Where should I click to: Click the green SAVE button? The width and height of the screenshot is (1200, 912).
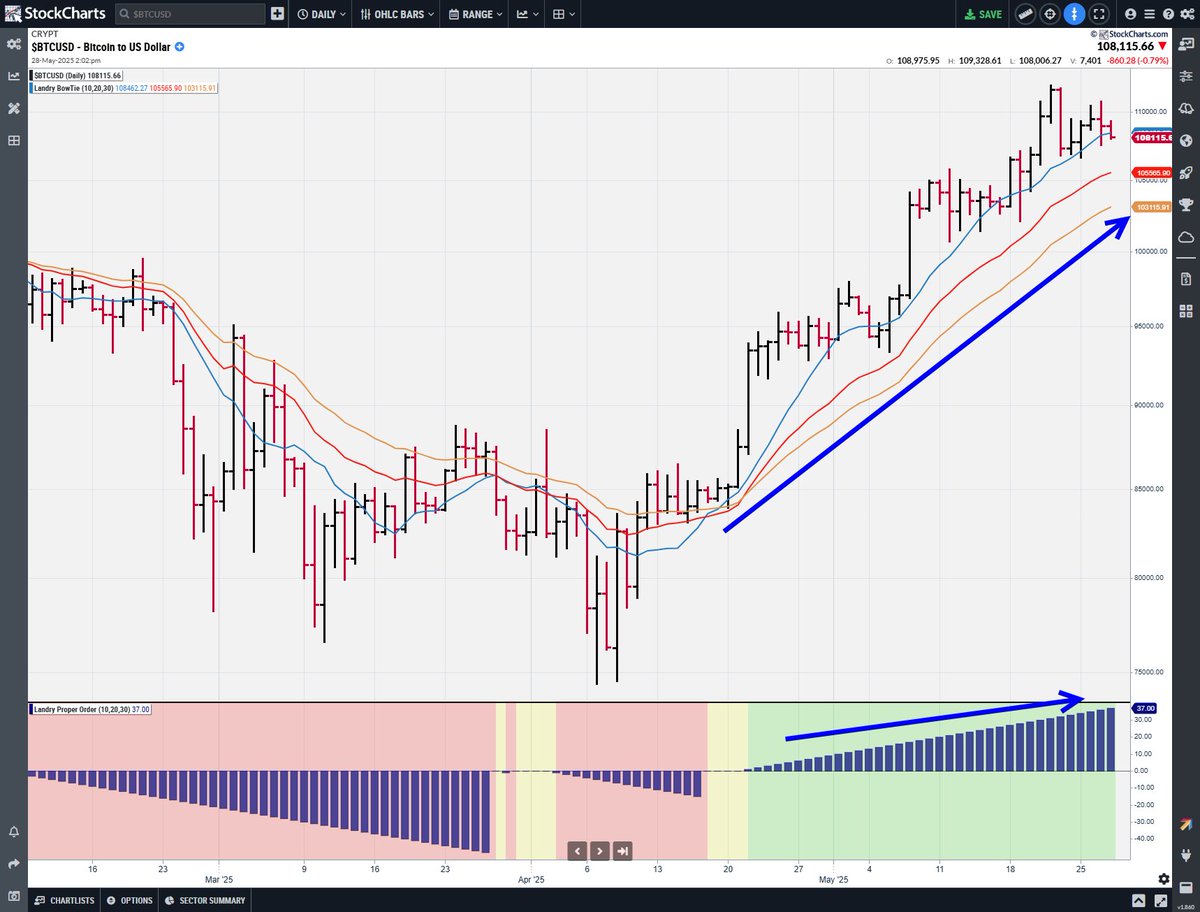(983, 14)
